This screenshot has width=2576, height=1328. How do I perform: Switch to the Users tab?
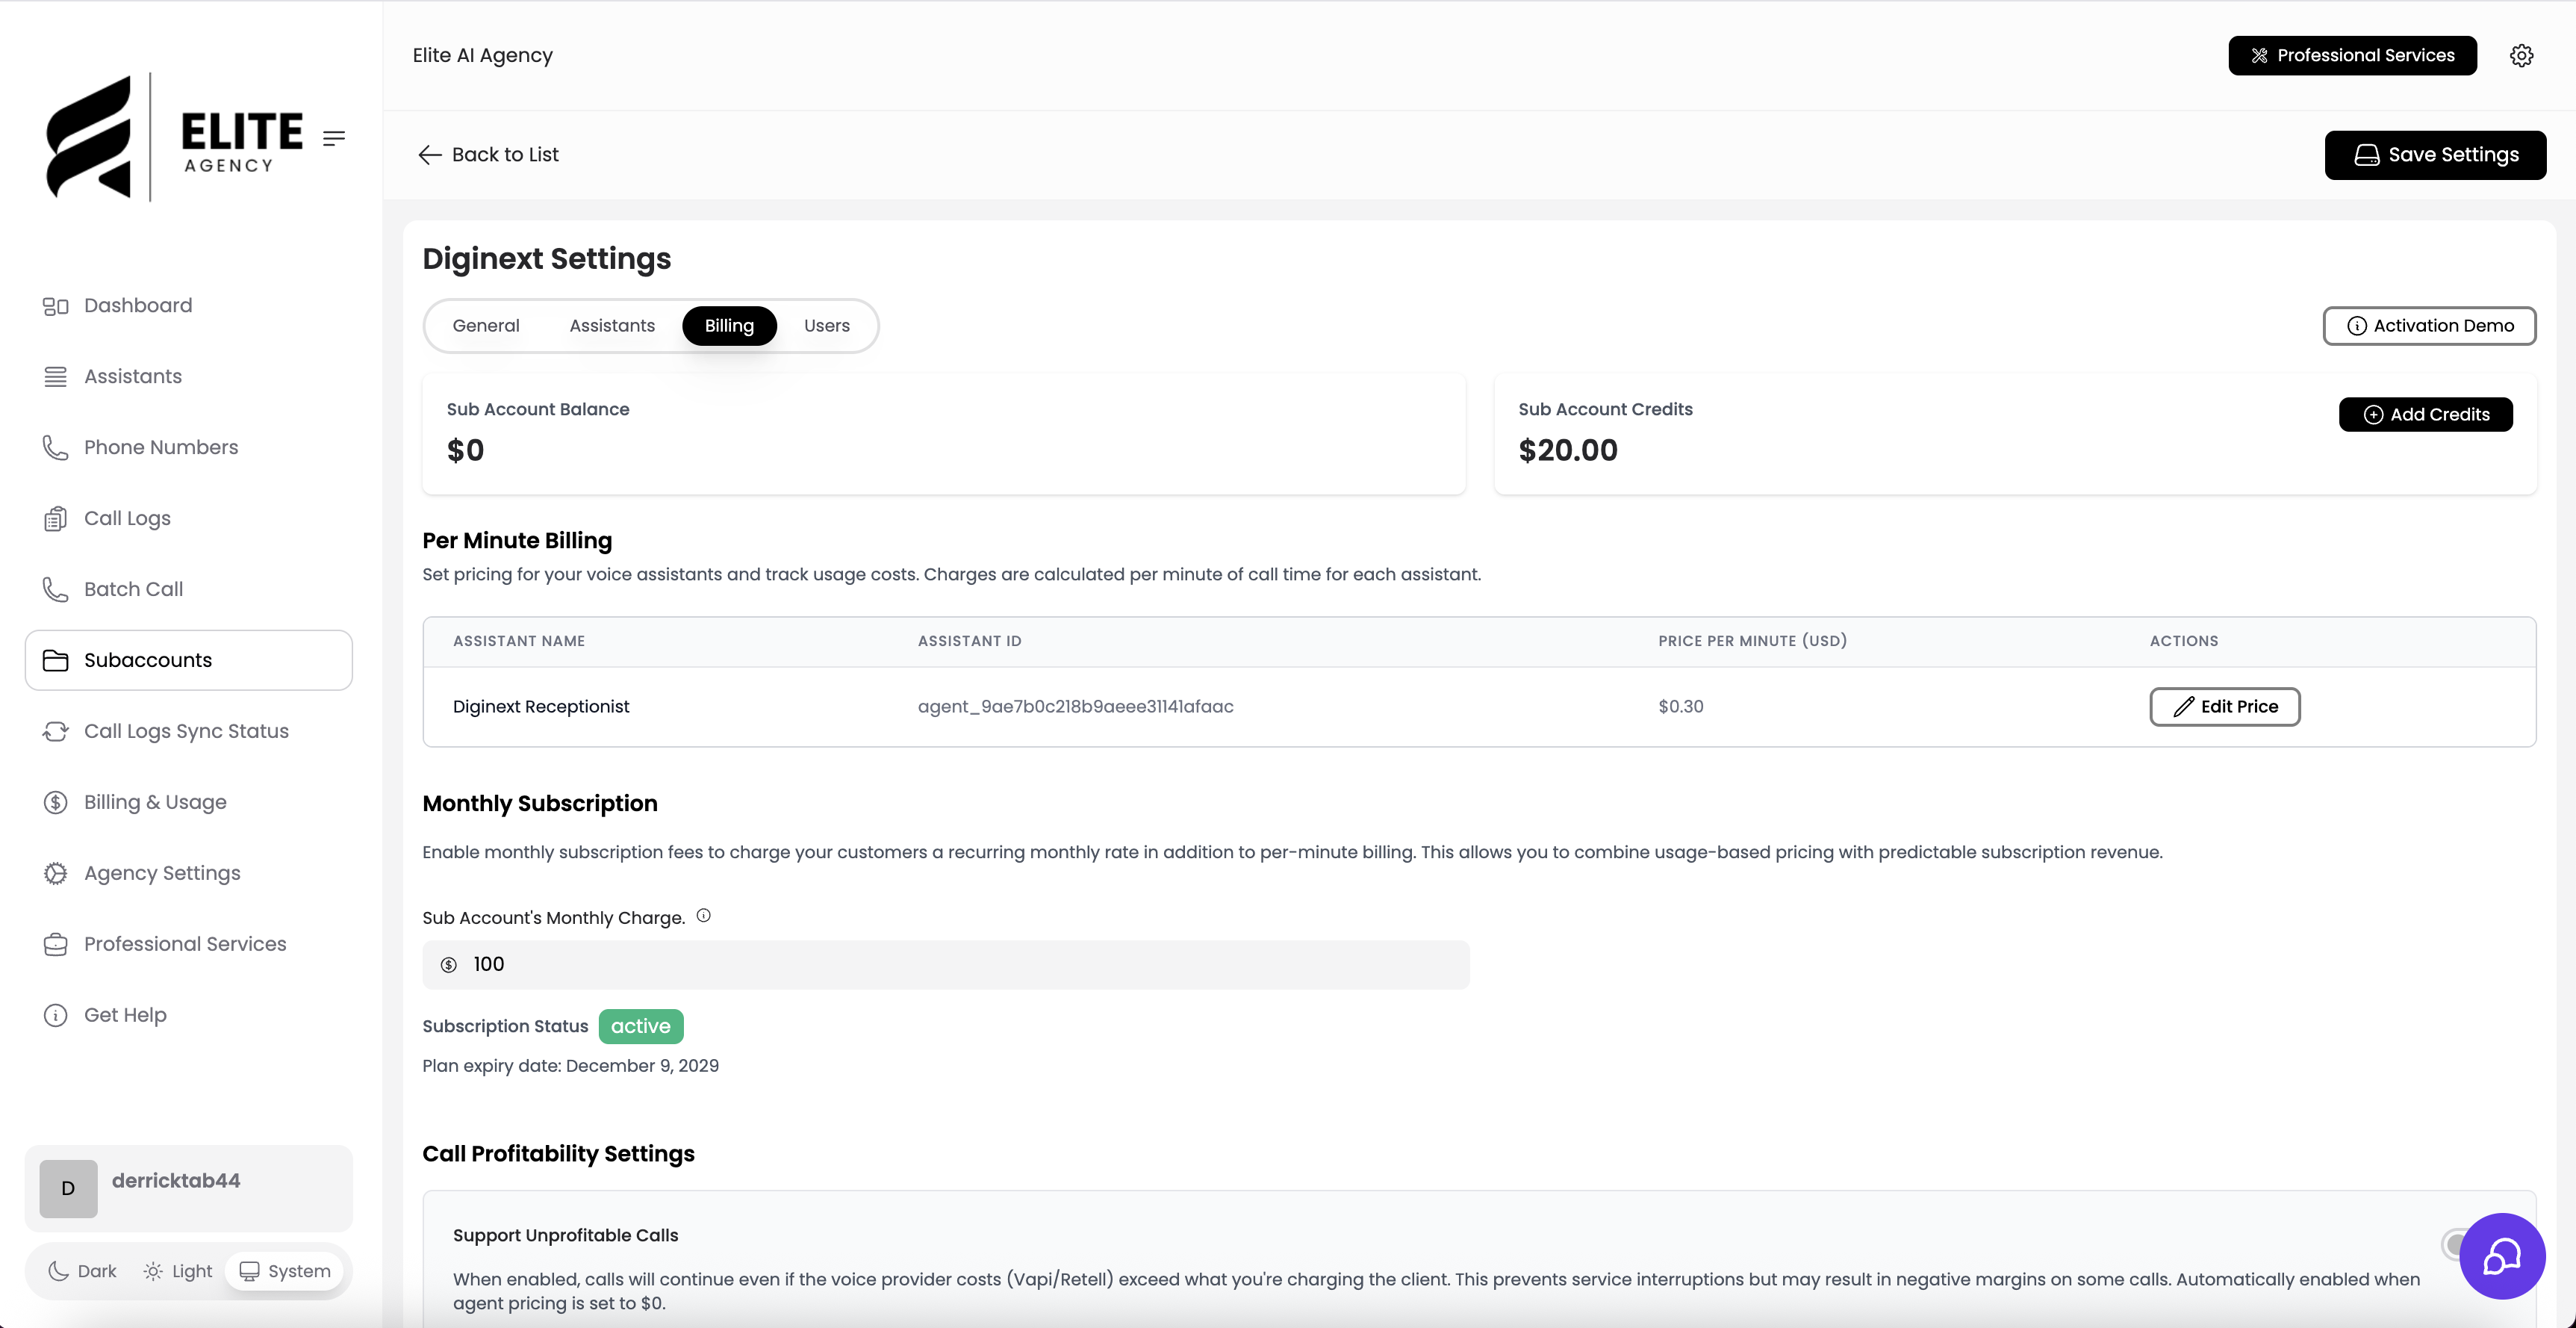(x=826, y=326)
